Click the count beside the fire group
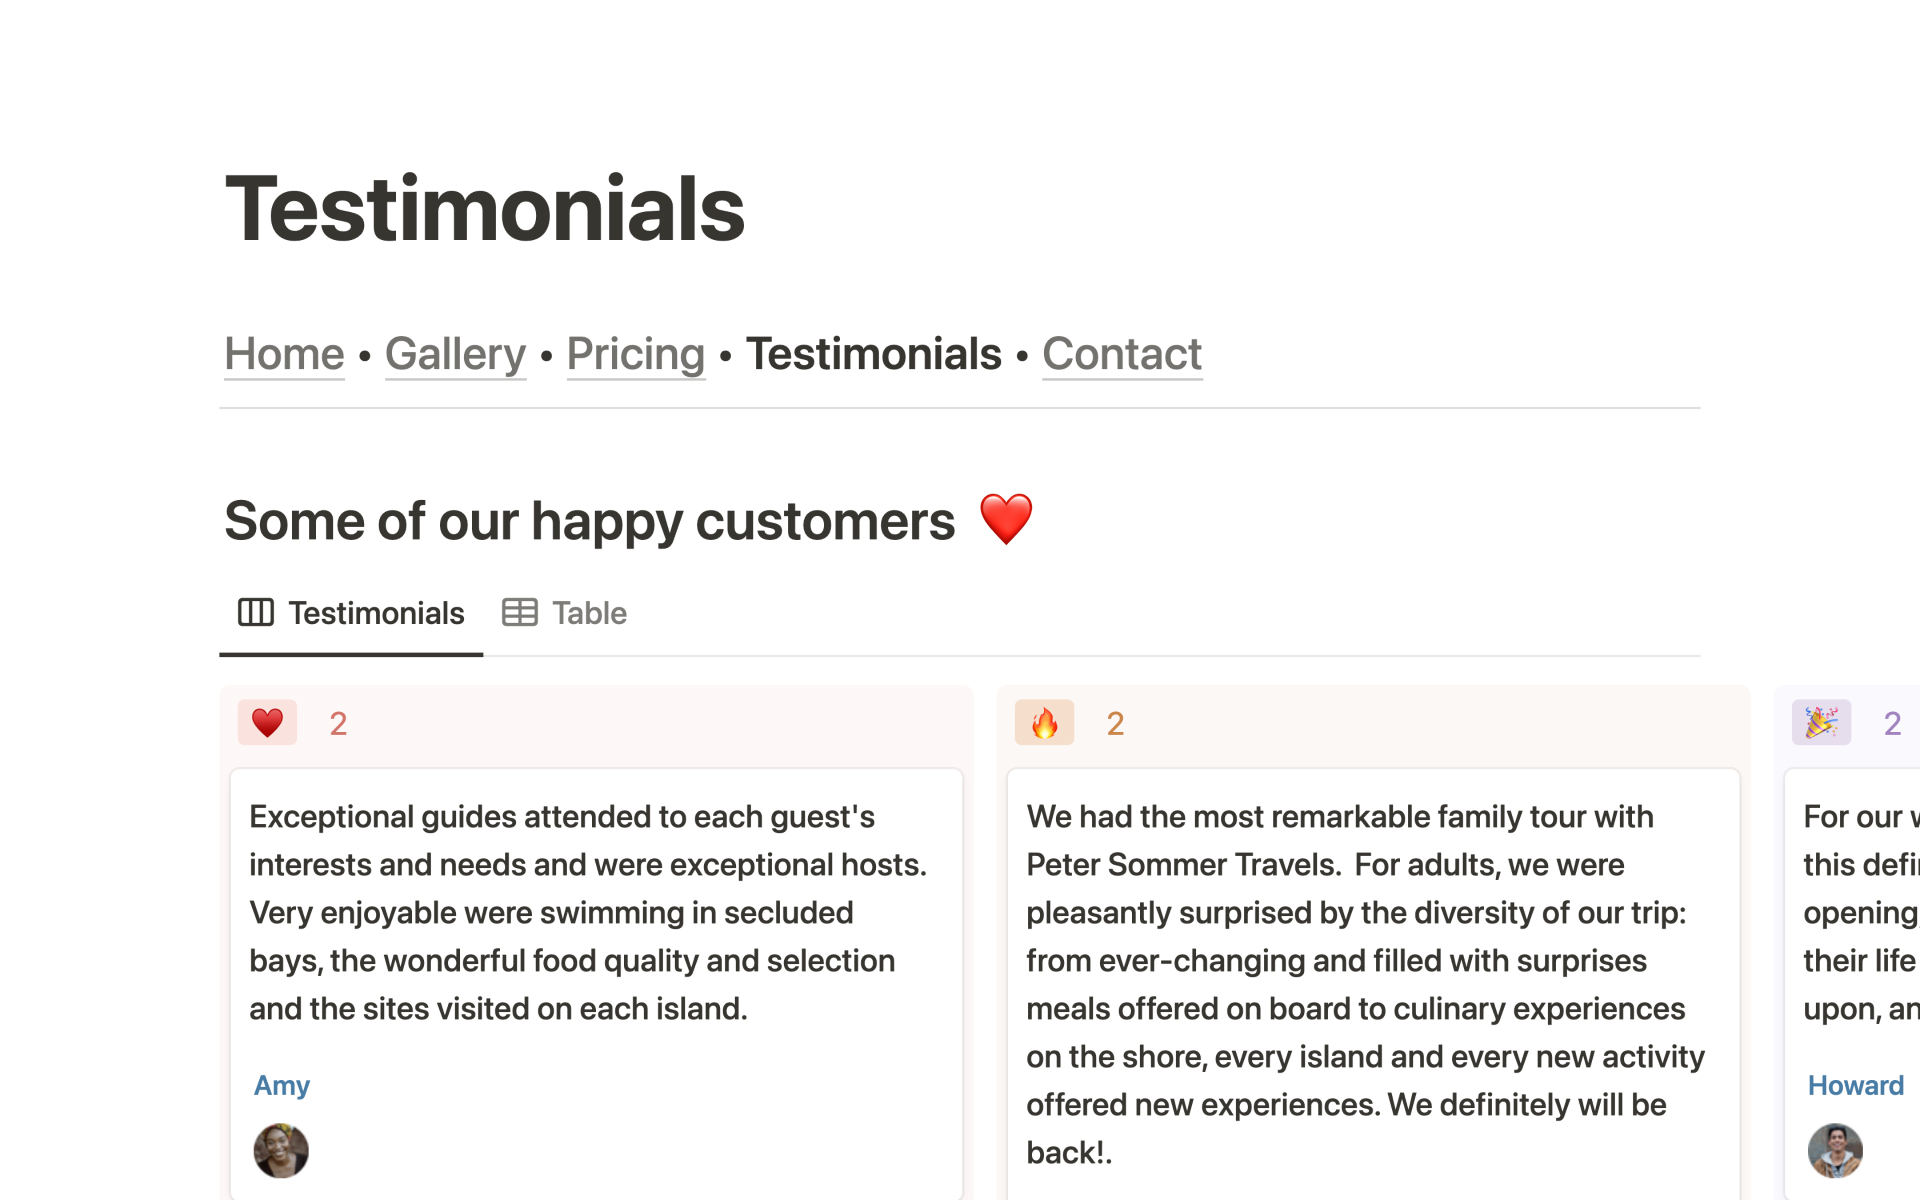The width and height of the screenshot is (1920, 1200). [1115, 723]
